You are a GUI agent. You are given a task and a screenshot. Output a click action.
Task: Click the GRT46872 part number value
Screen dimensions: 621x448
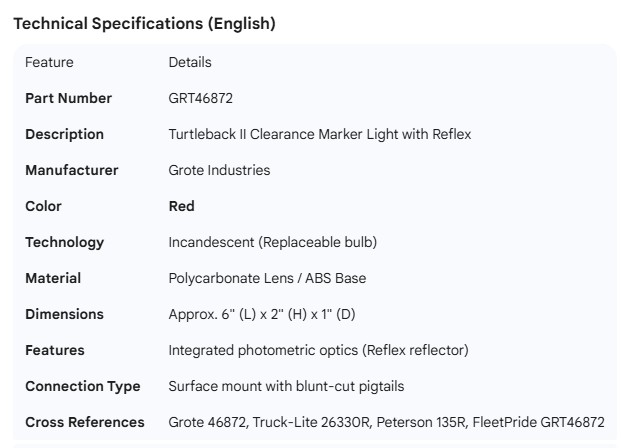(x=201, y=98)
